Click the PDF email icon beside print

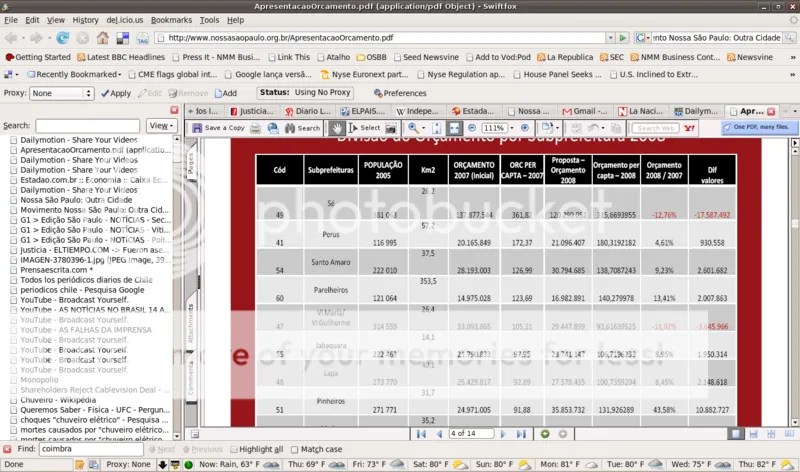click(273, 128)
